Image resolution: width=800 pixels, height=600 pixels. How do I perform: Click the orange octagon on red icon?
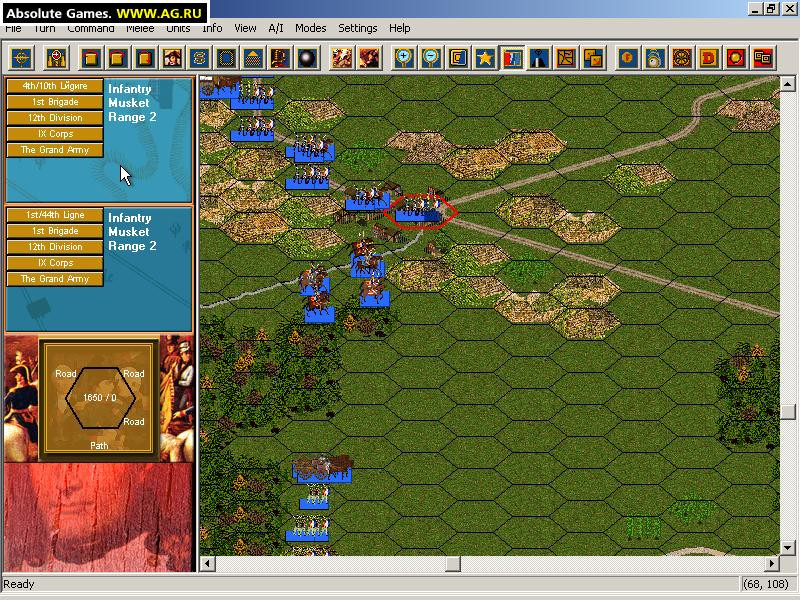(x=736, y=58)
